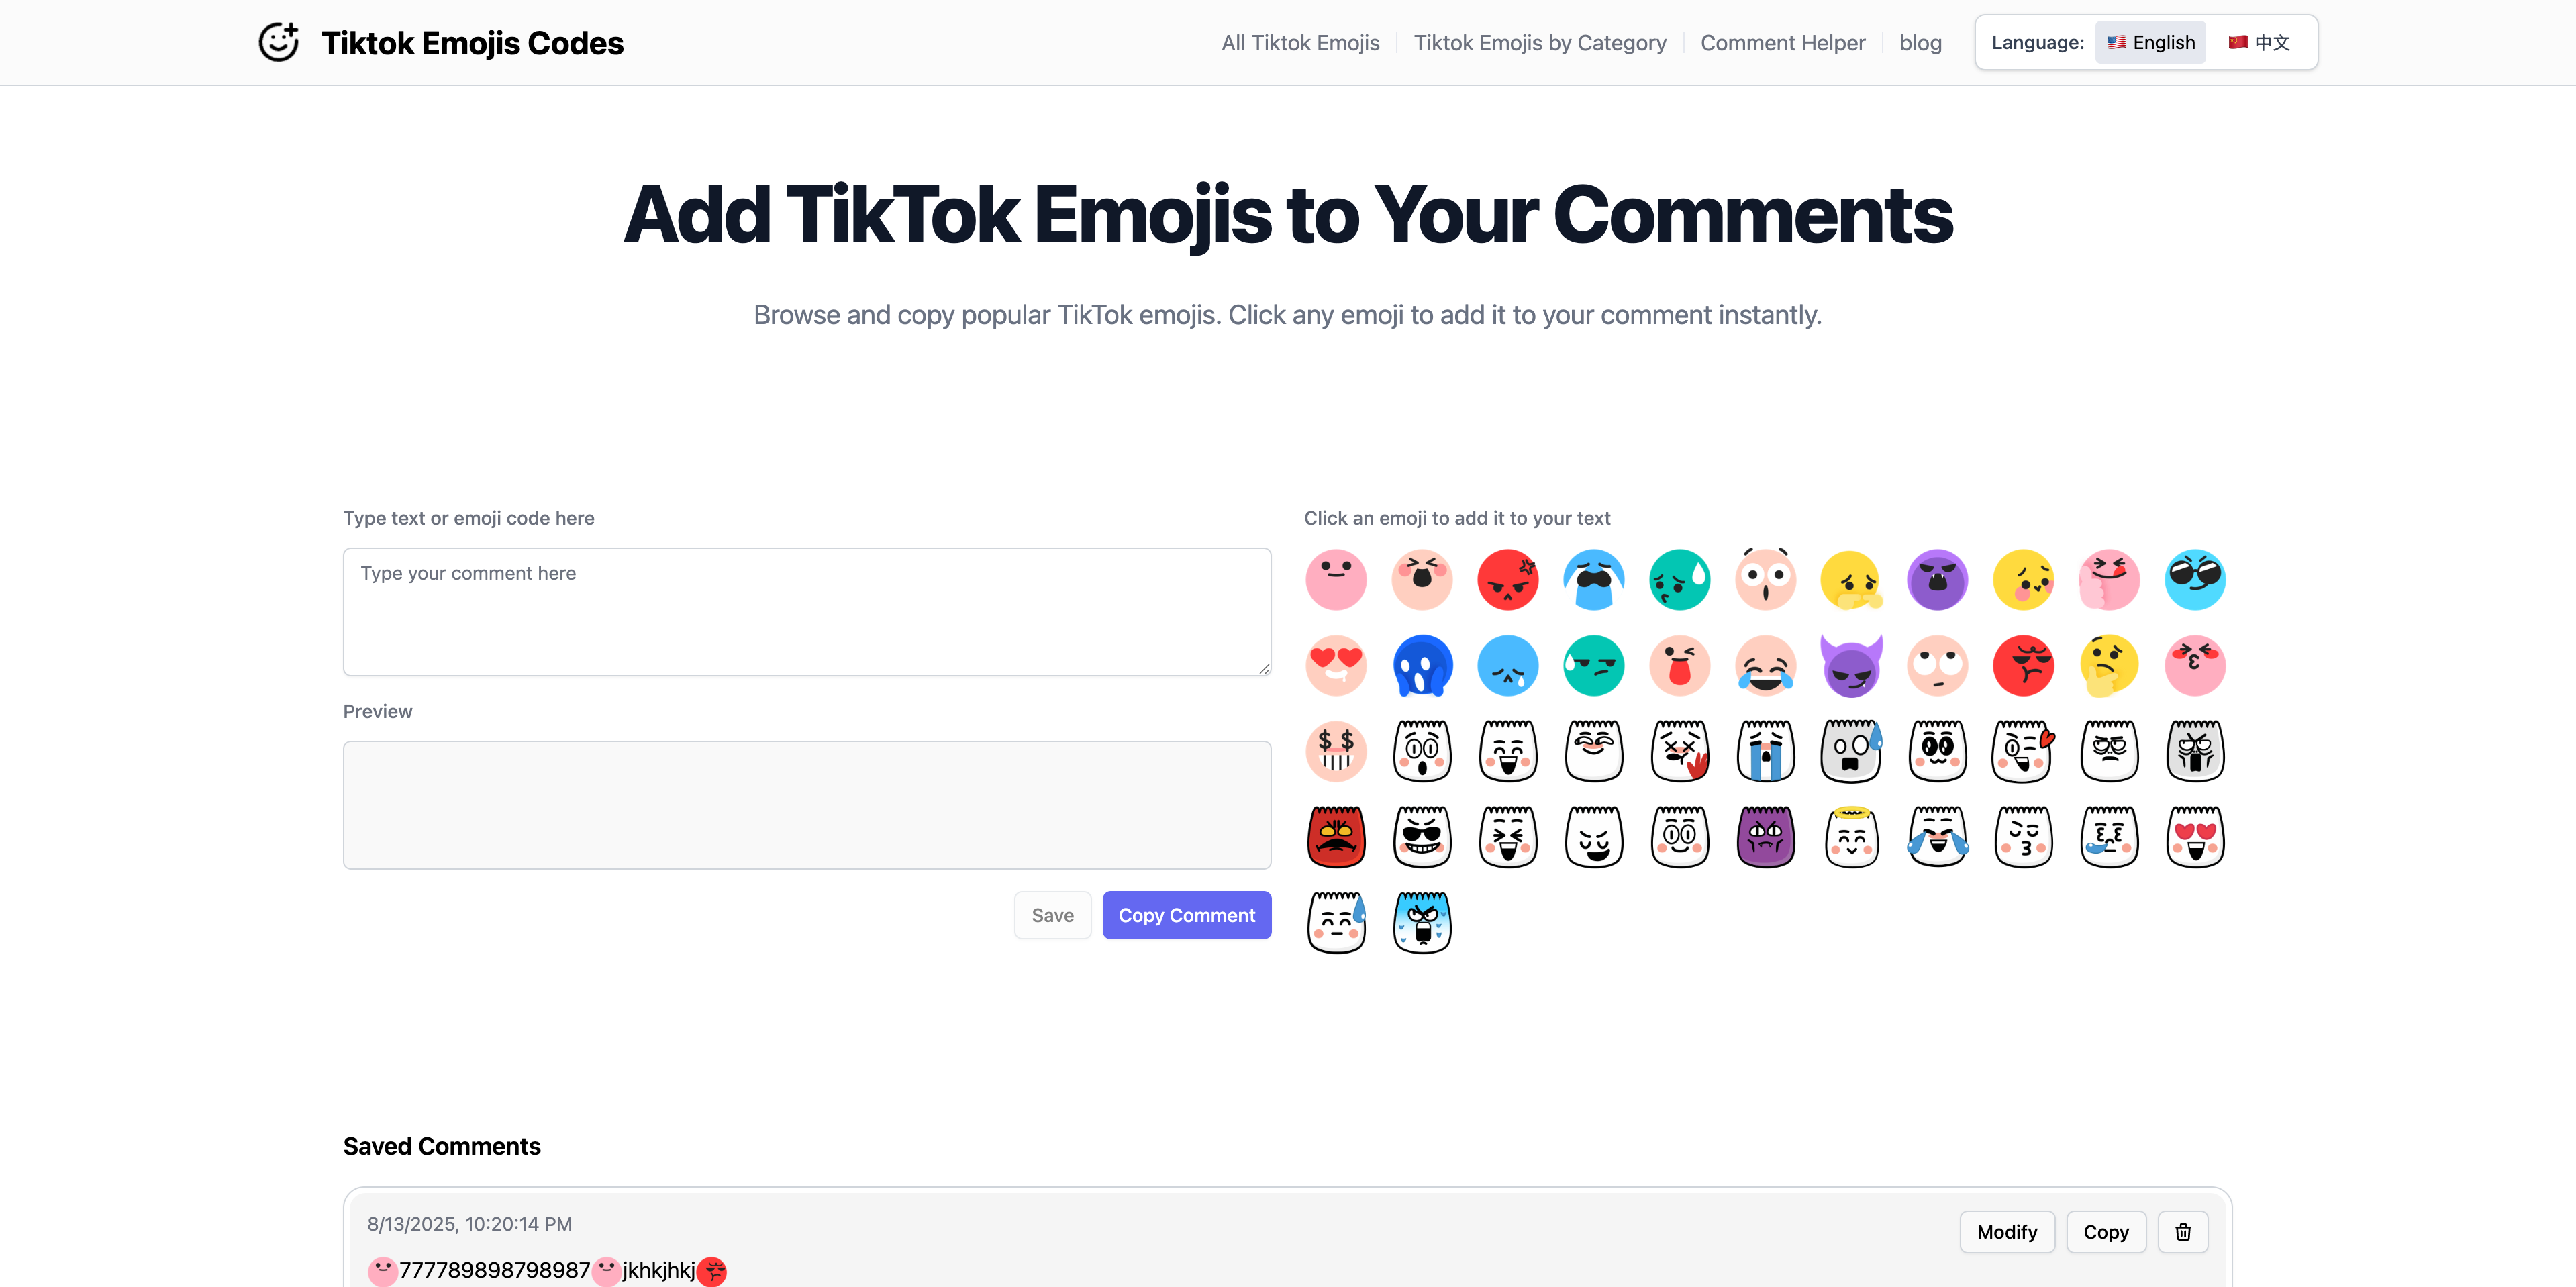The image size is (2576, 1287).
Task: Click the saved text 777789898798987
Action: tap(495, 1270)
